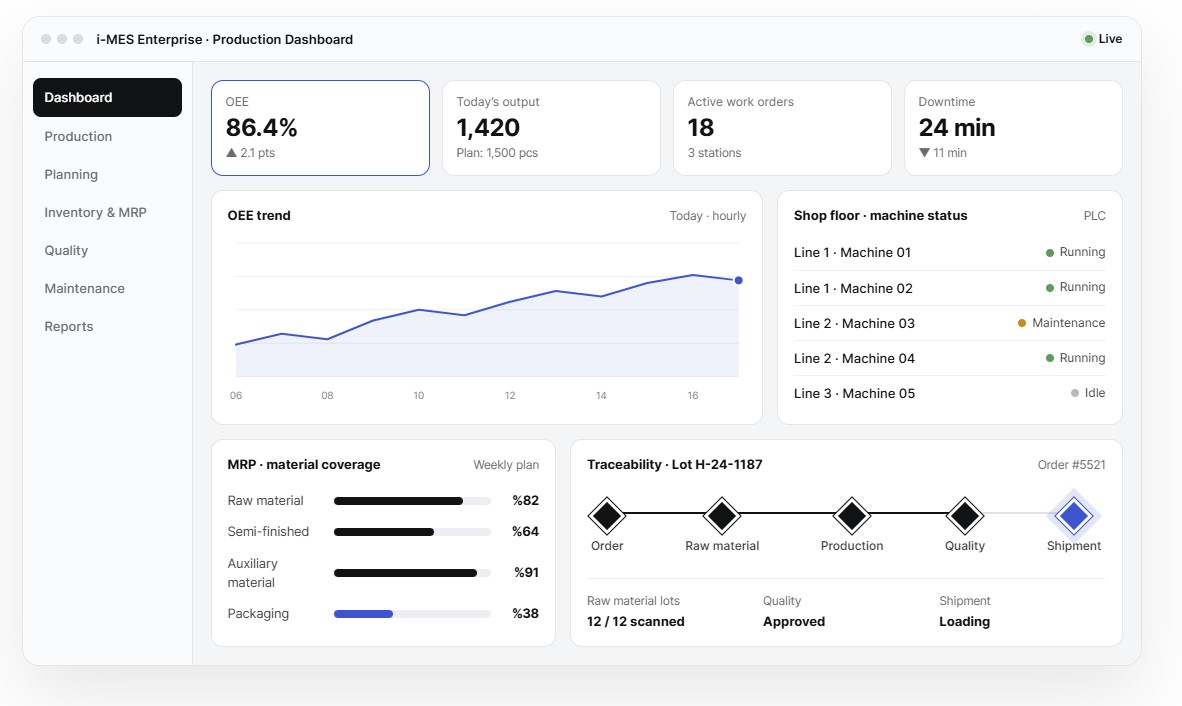
Task: Click the Weekly plan label
Action: [506, 465]
